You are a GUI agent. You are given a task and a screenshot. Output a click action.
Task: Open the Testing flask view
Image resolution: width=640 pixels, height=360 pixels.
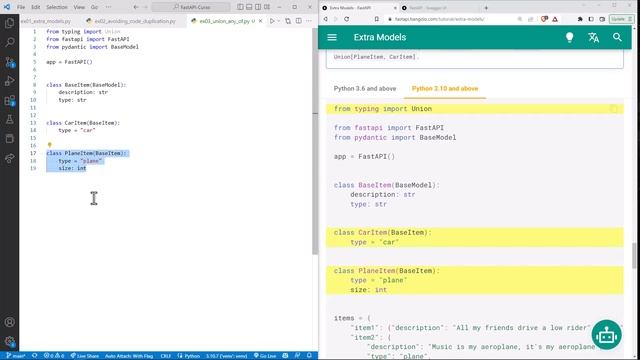9,120
